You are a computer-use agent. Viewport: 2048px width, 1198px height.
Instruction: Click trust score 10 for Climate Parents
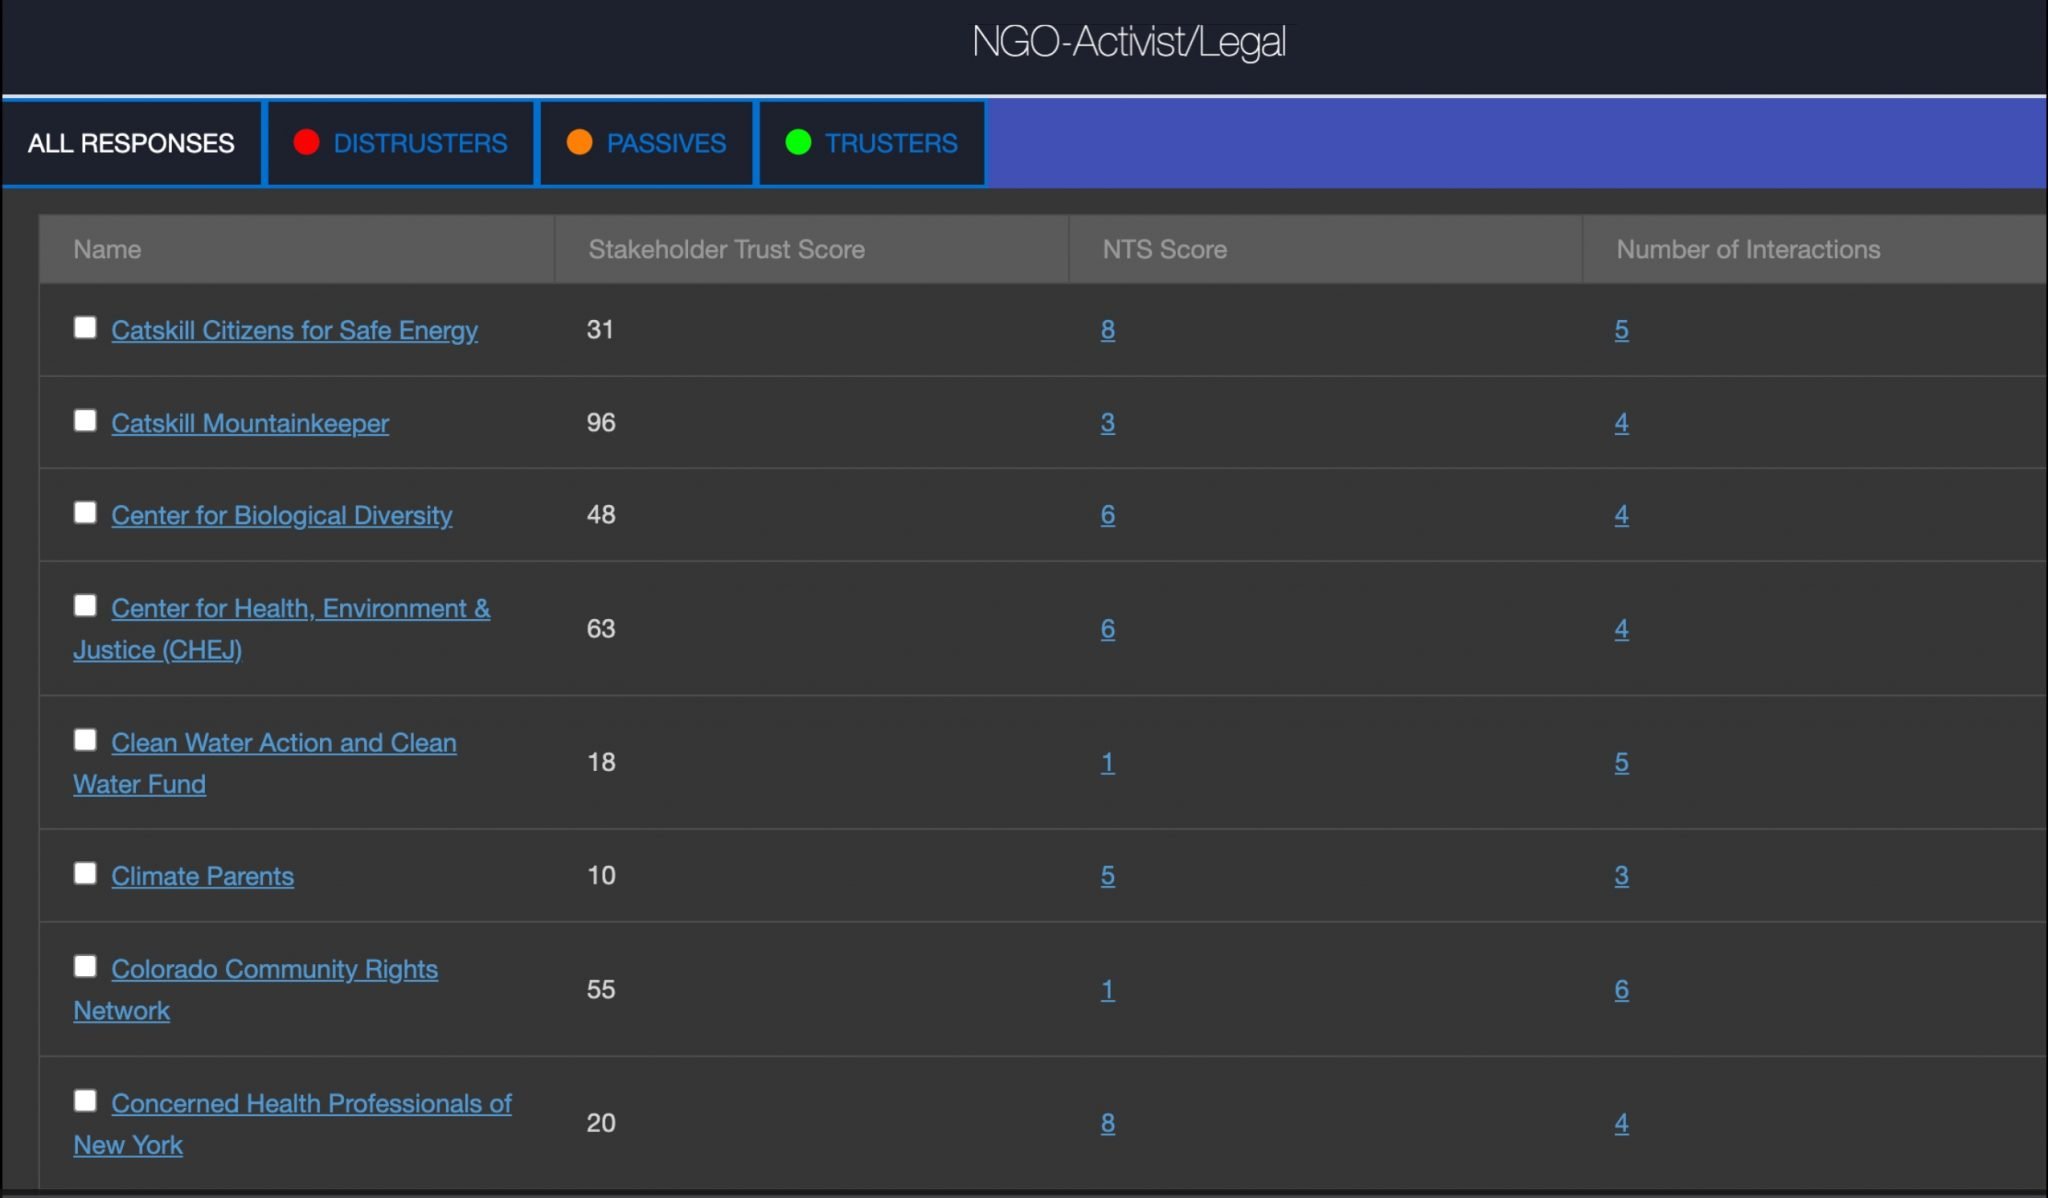(601, 876)
